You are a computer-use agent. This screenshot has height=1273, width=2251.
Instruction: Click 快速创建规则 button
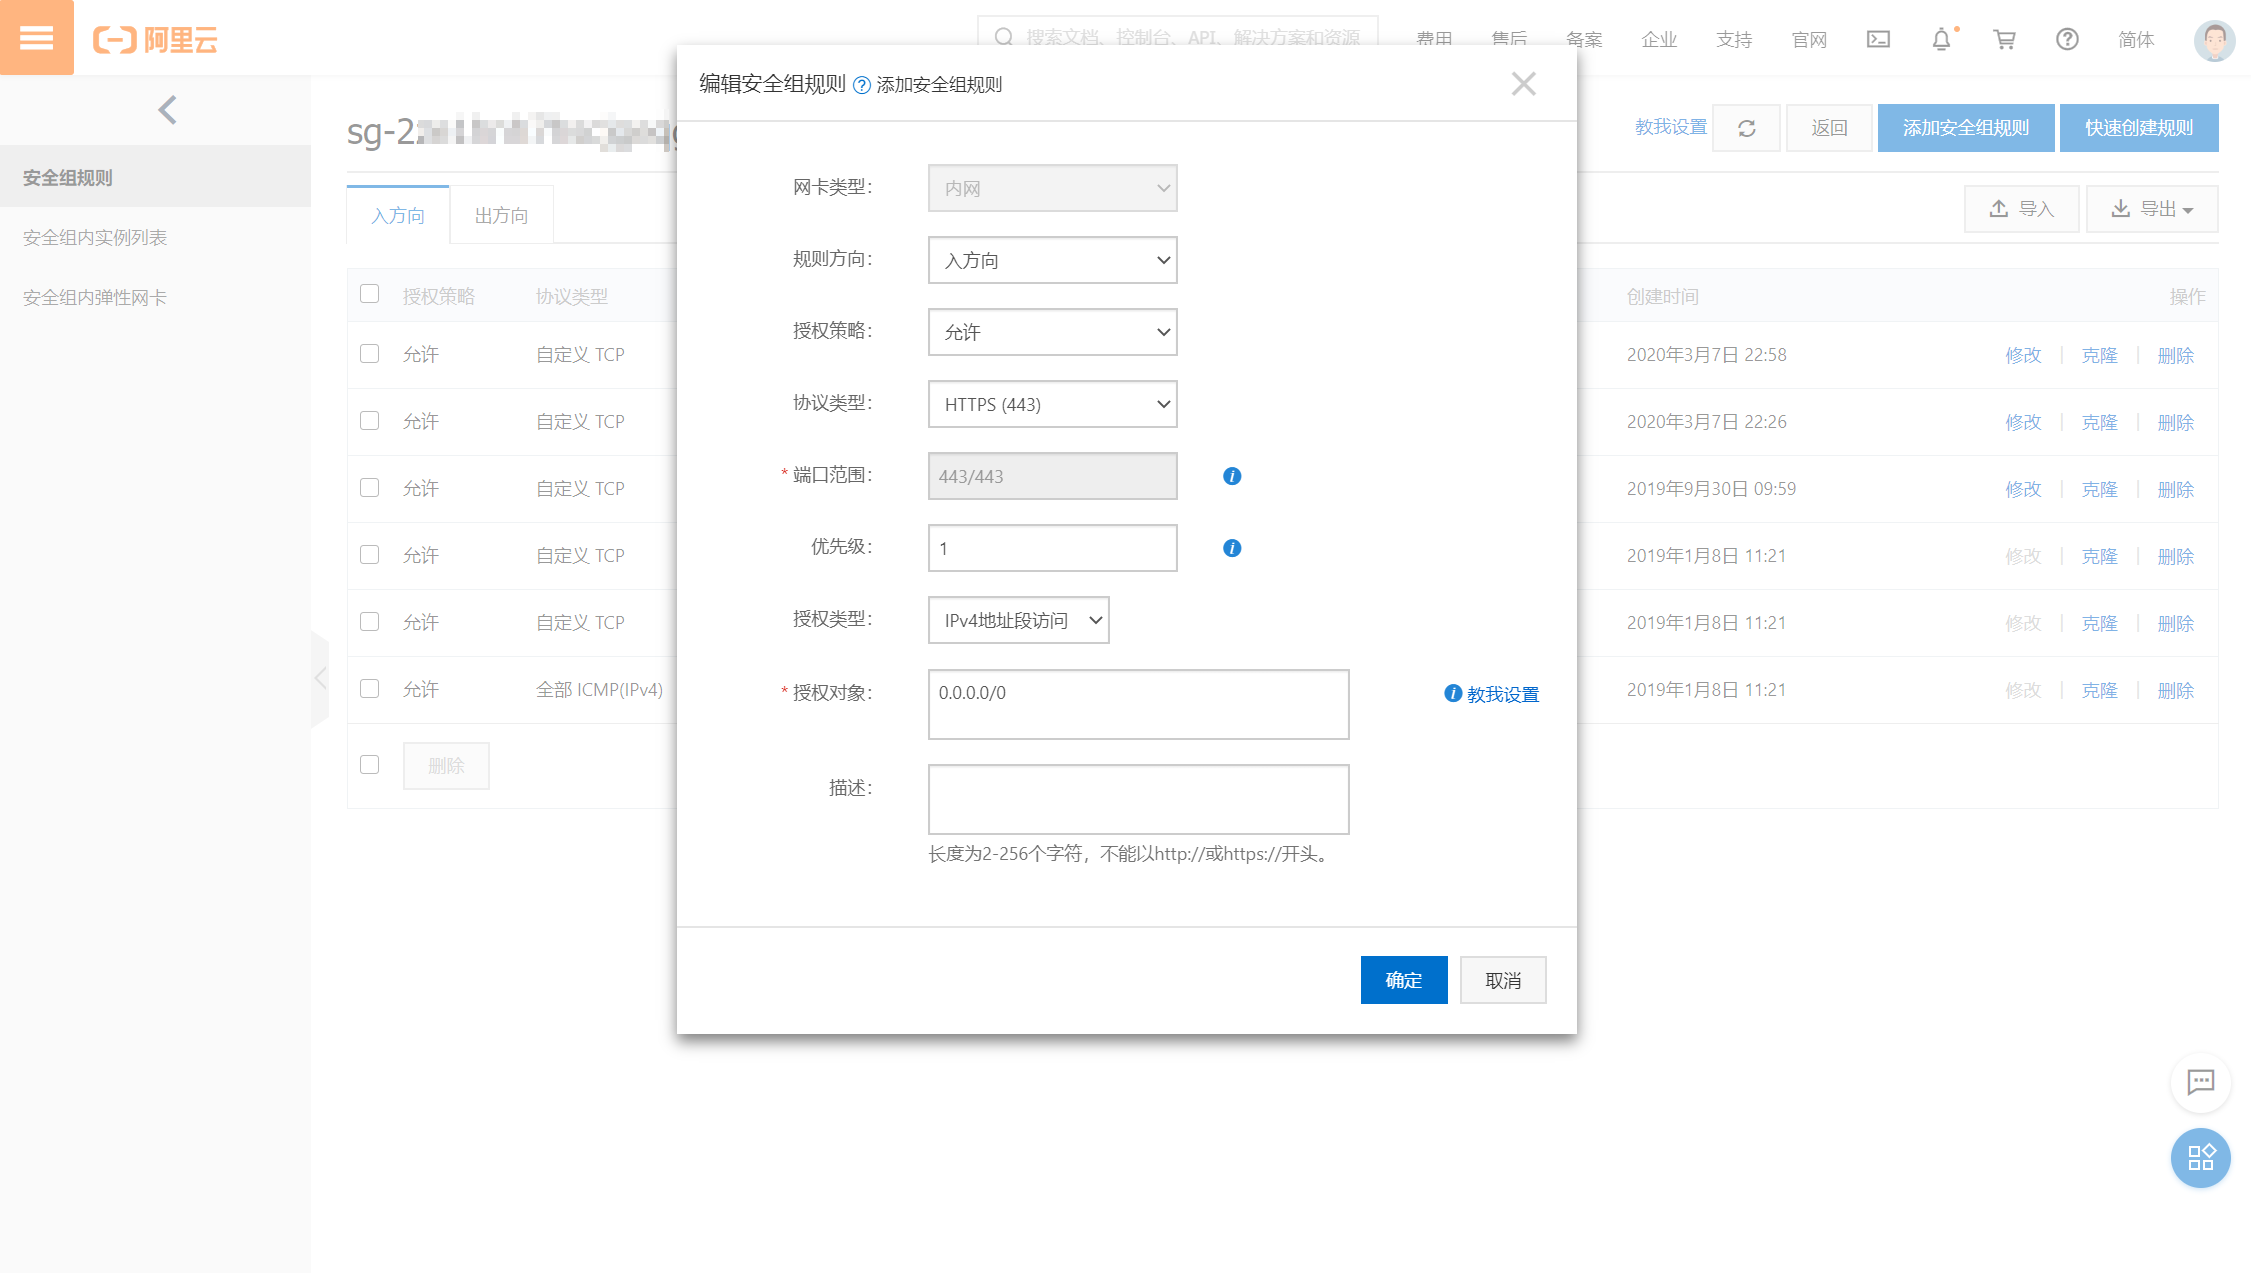click(x=2139, y=128)
